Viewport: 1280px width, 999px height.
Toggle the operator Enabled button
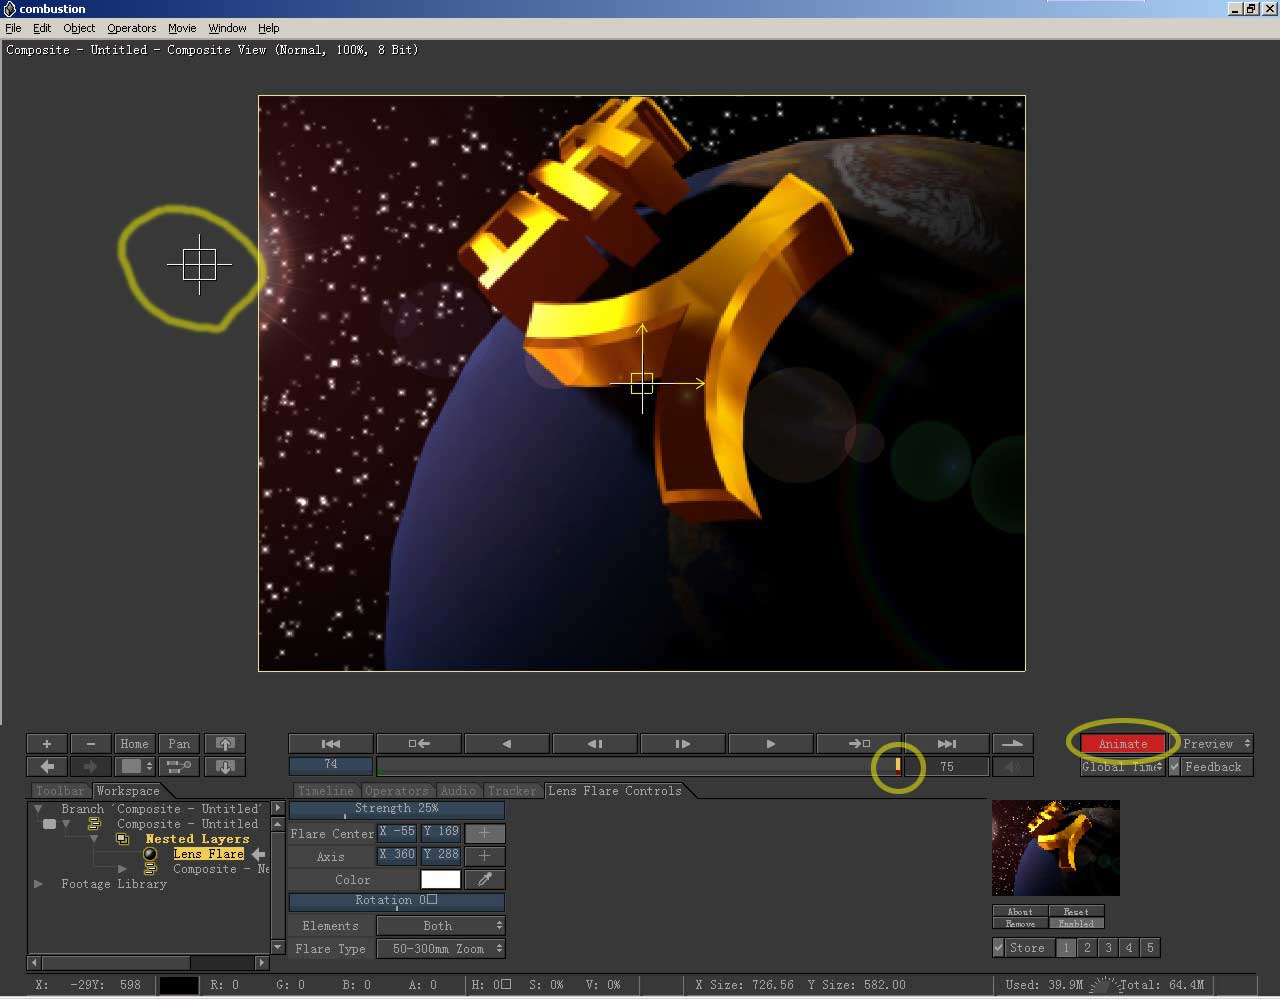point(1076,924)
